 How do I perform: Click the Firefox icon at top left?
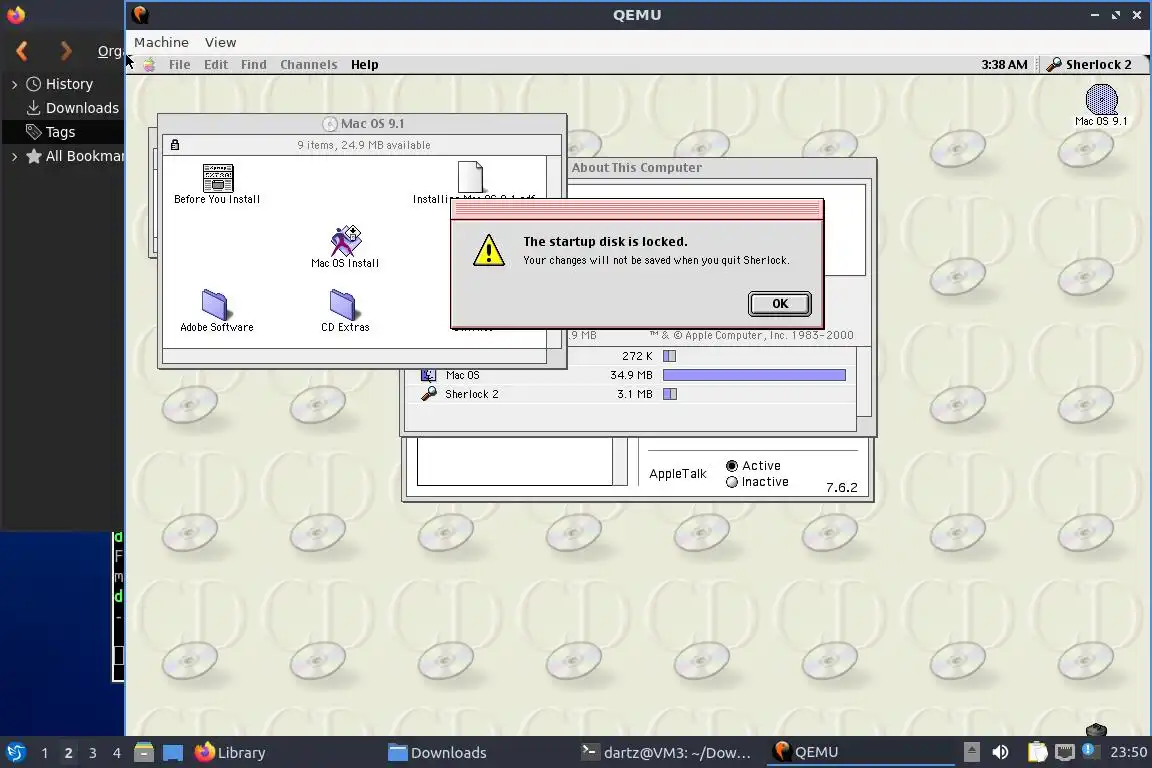(15, 15)
